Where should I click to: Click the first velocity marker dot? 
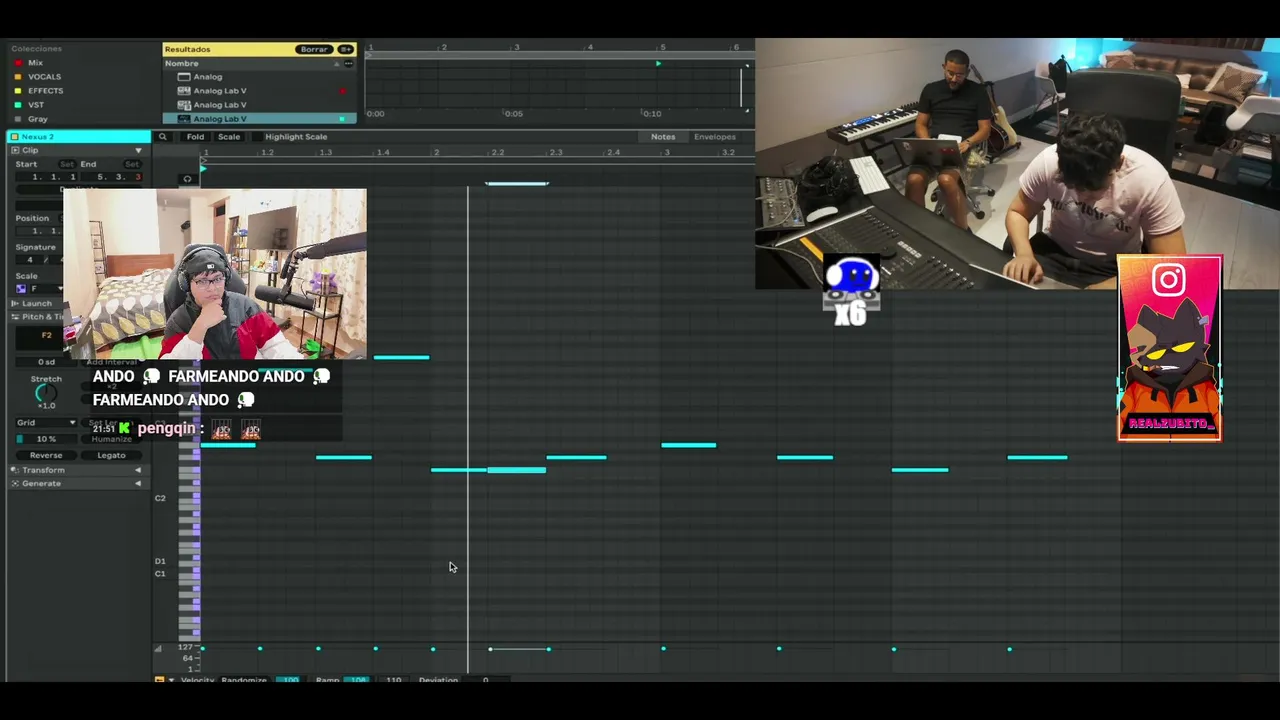click(202, 649)
